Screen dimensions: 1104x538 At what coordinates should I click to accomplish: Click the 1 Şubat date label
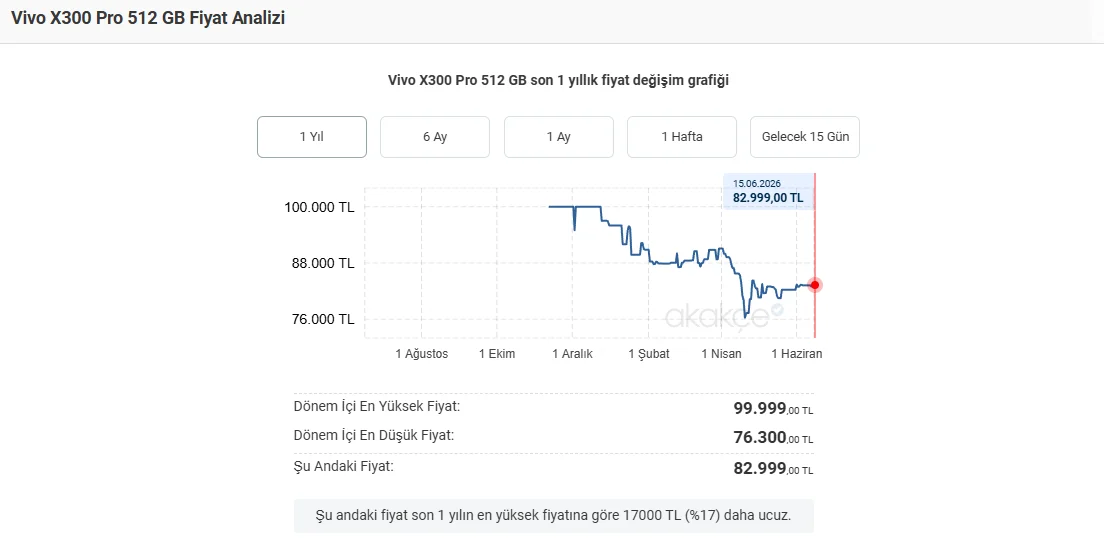tap(649, 354)
